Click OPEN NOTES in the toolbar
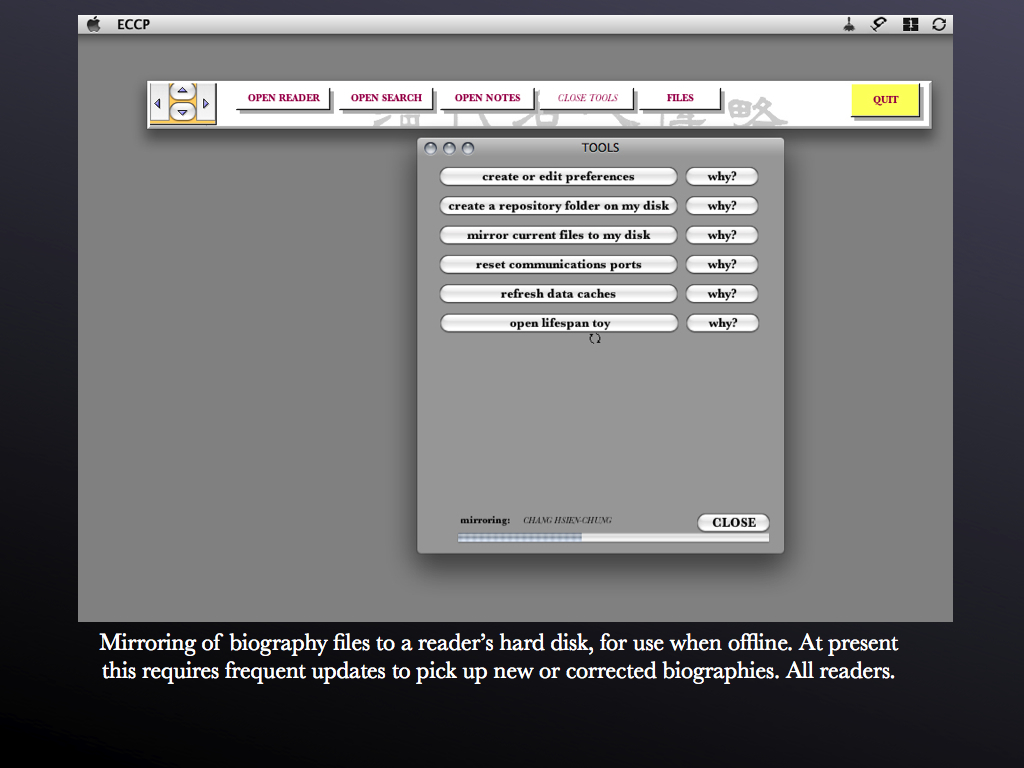The width and height of the screenshot is (1024, 768). click(x=487, y=98)
